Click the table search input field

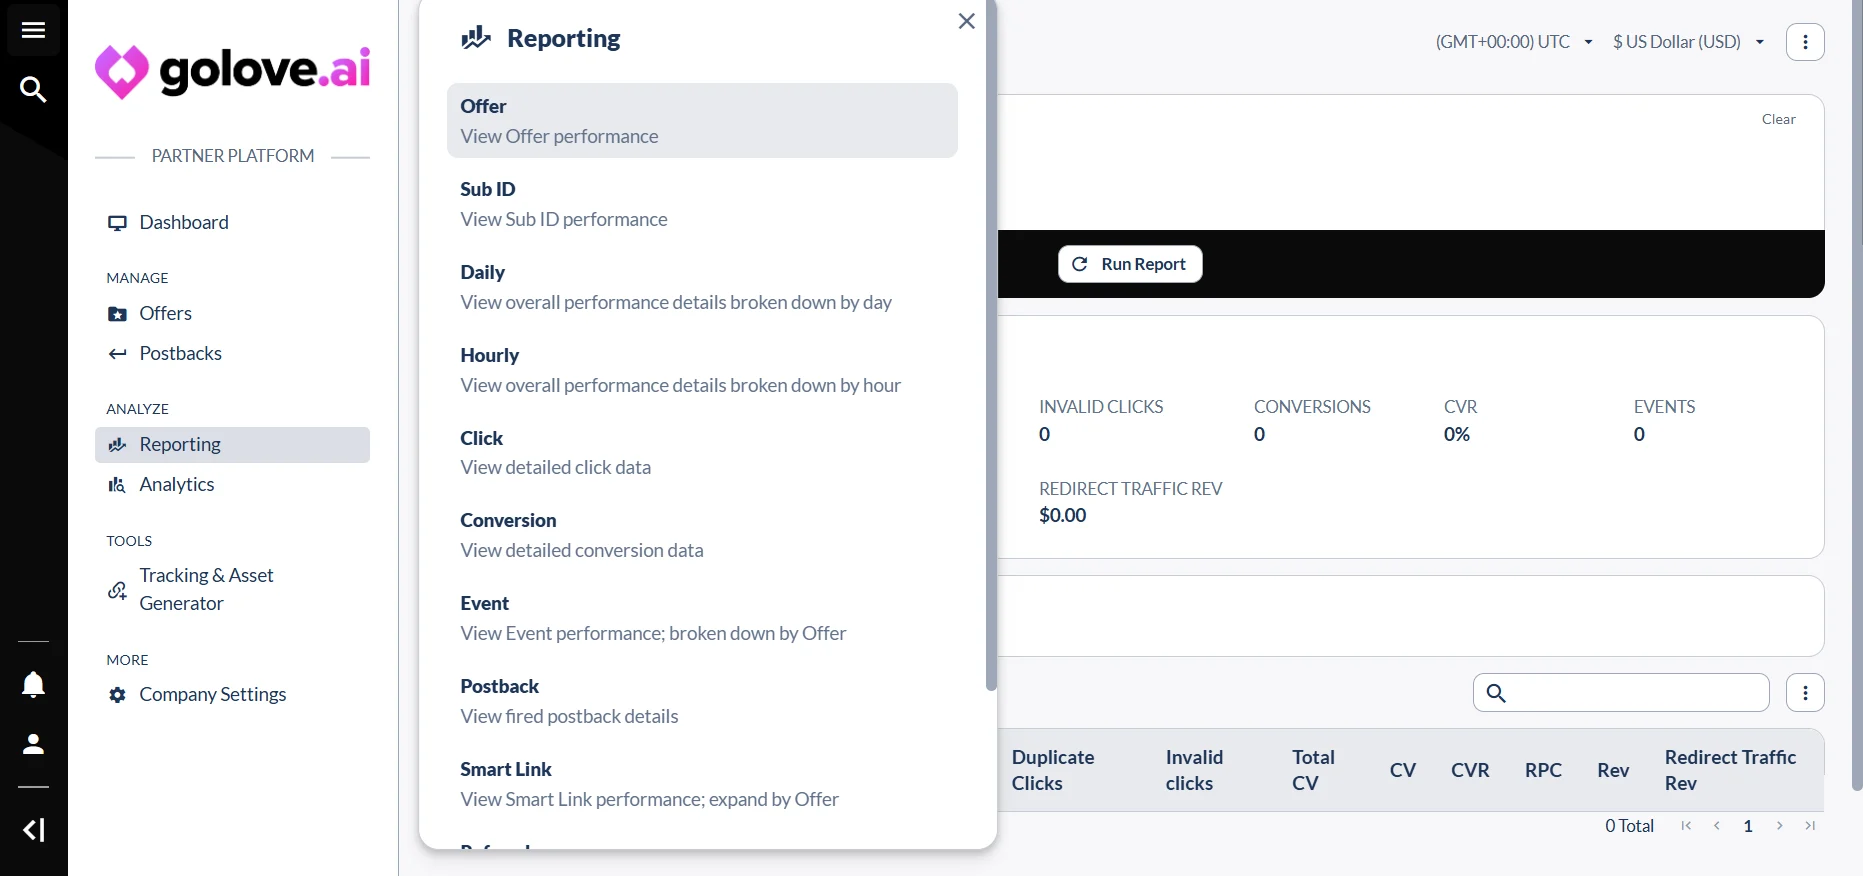point(1621,693)
